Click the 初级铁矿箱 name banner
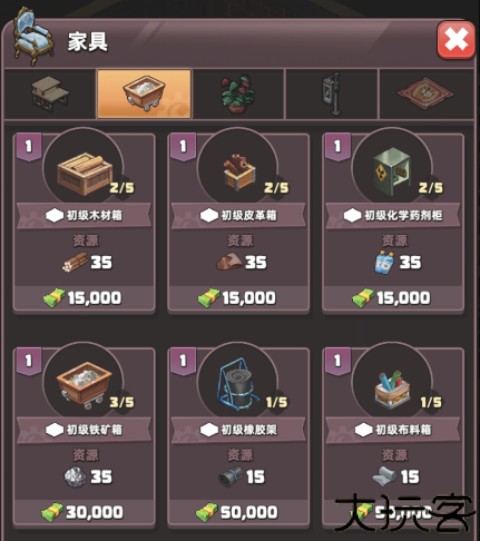This screenshot has width=480, height=541. 84,430
